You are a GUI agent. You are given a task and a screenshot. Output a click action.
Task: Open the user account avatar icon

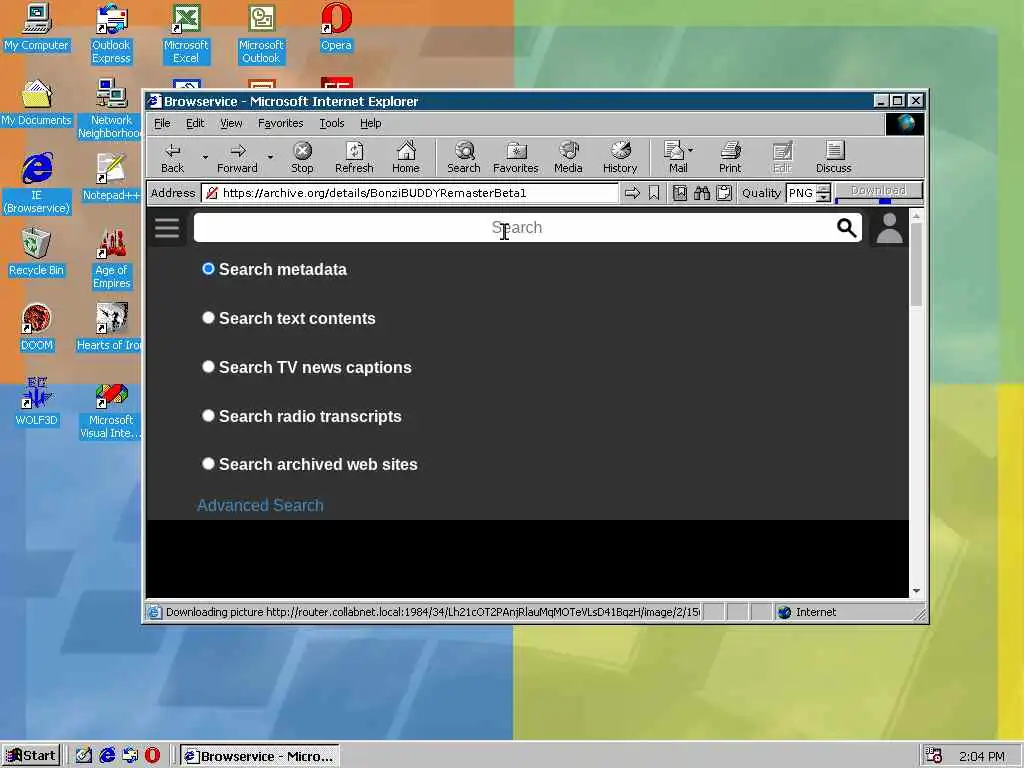889,228
